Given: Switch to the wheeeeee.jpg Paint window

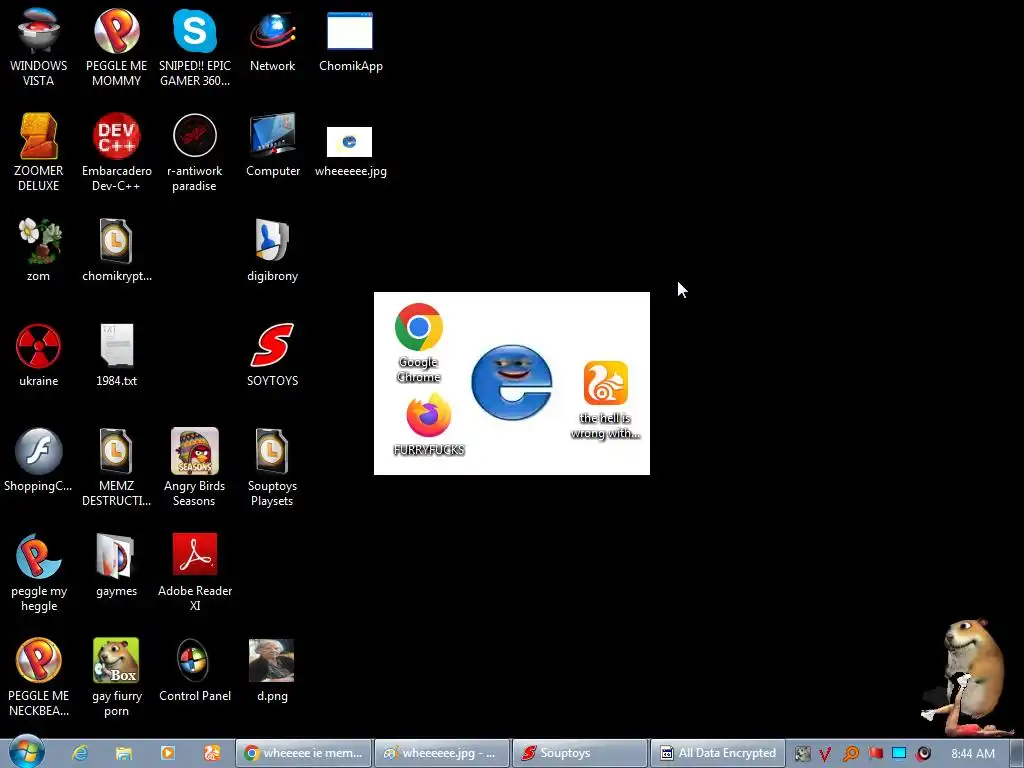Looking at the screenshot, I should 442,753.
